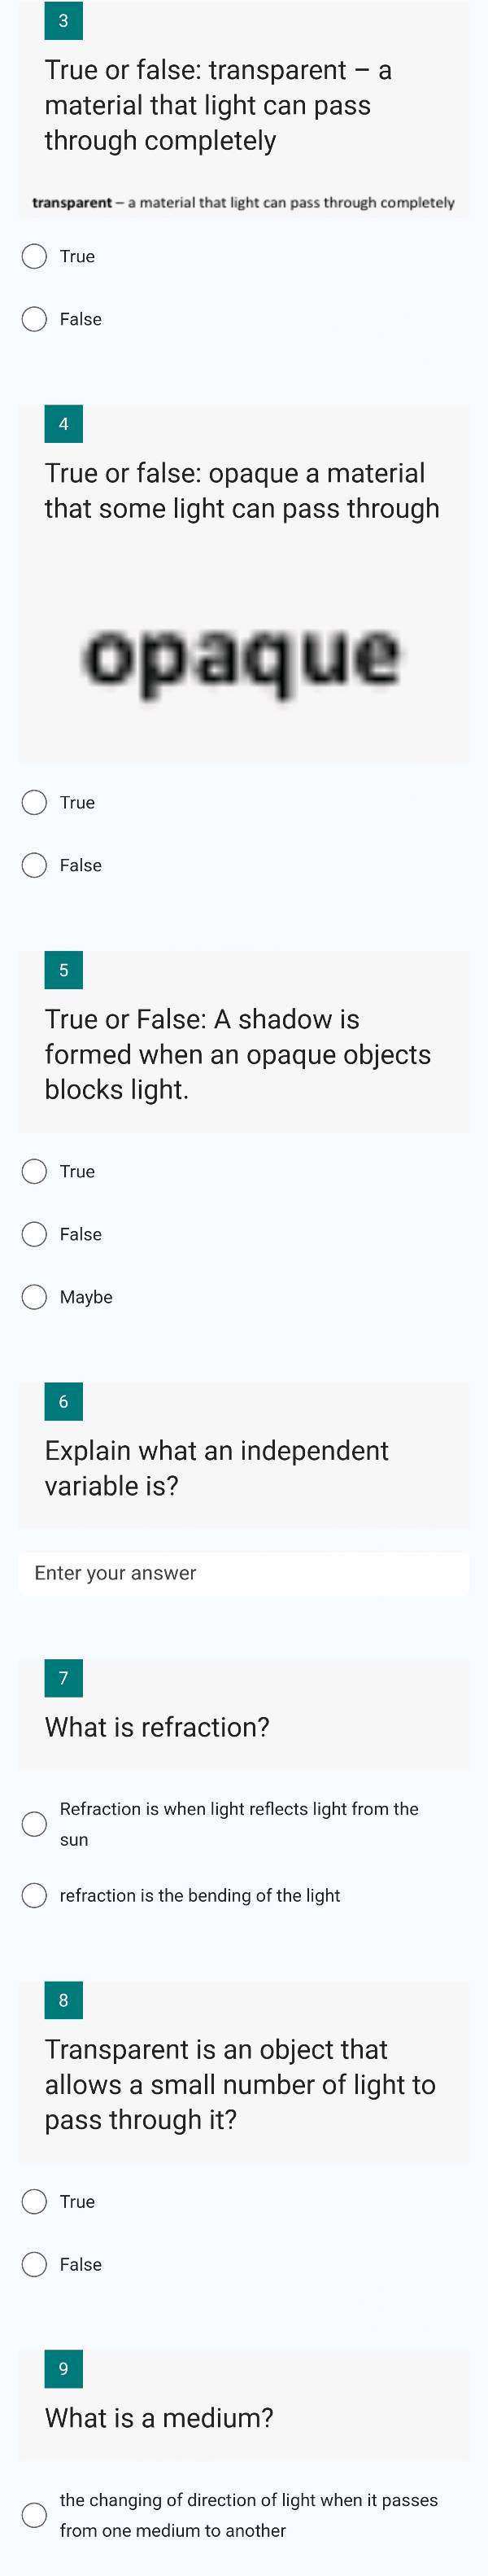
Task: Click the "opaque" image in question 4
Action: point(244,655)
